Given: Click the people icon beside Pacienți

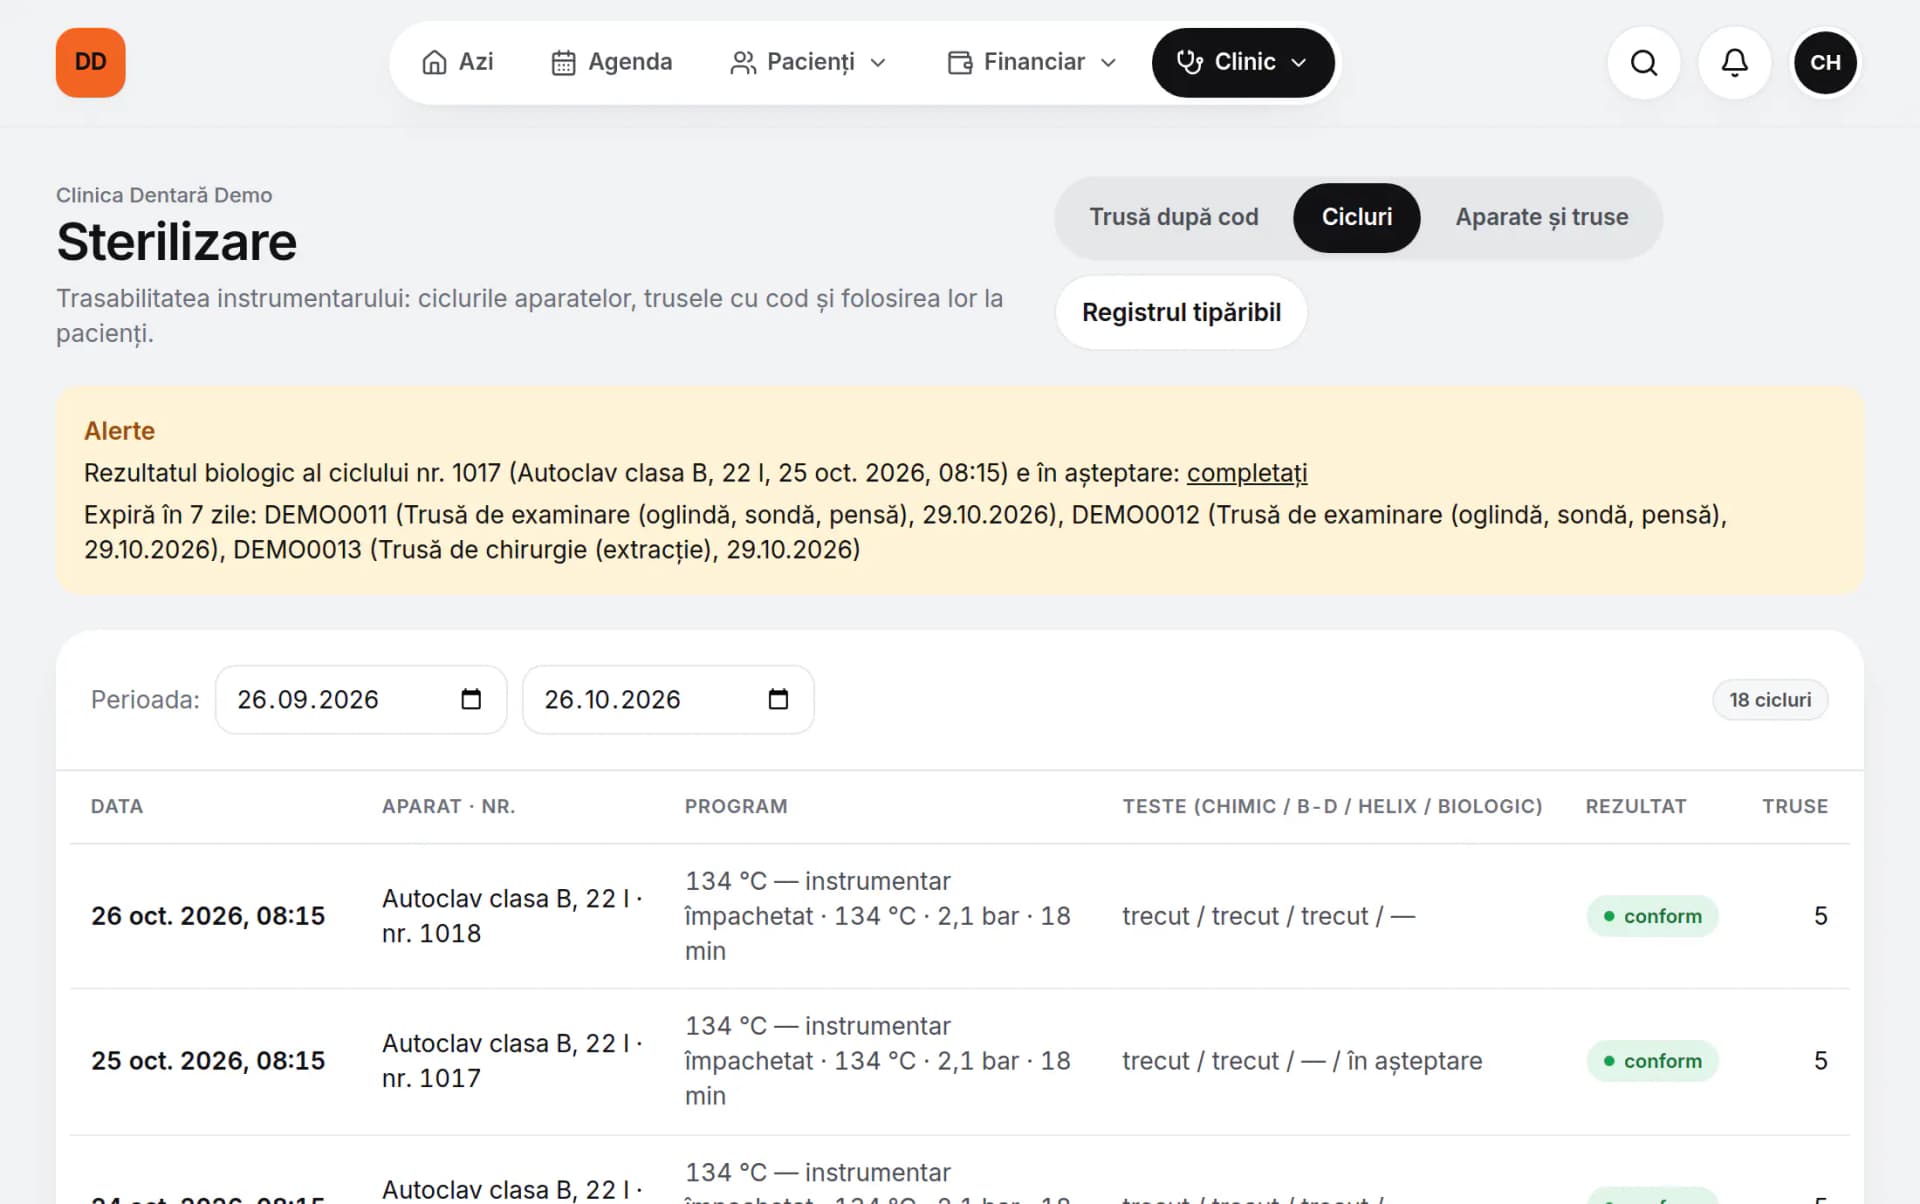Looking at the screenshot, I should tap(742, 62).
